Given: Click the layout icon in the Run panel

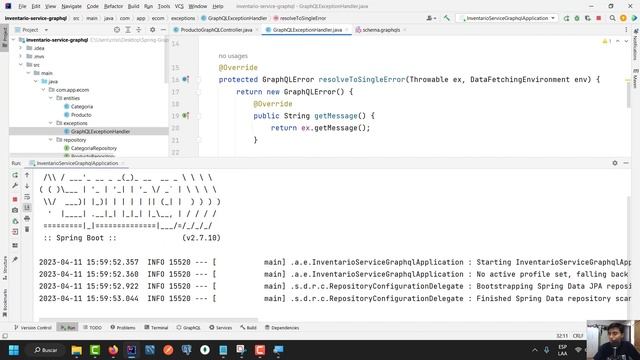Looking at the screenshot, I should [15, 245].
